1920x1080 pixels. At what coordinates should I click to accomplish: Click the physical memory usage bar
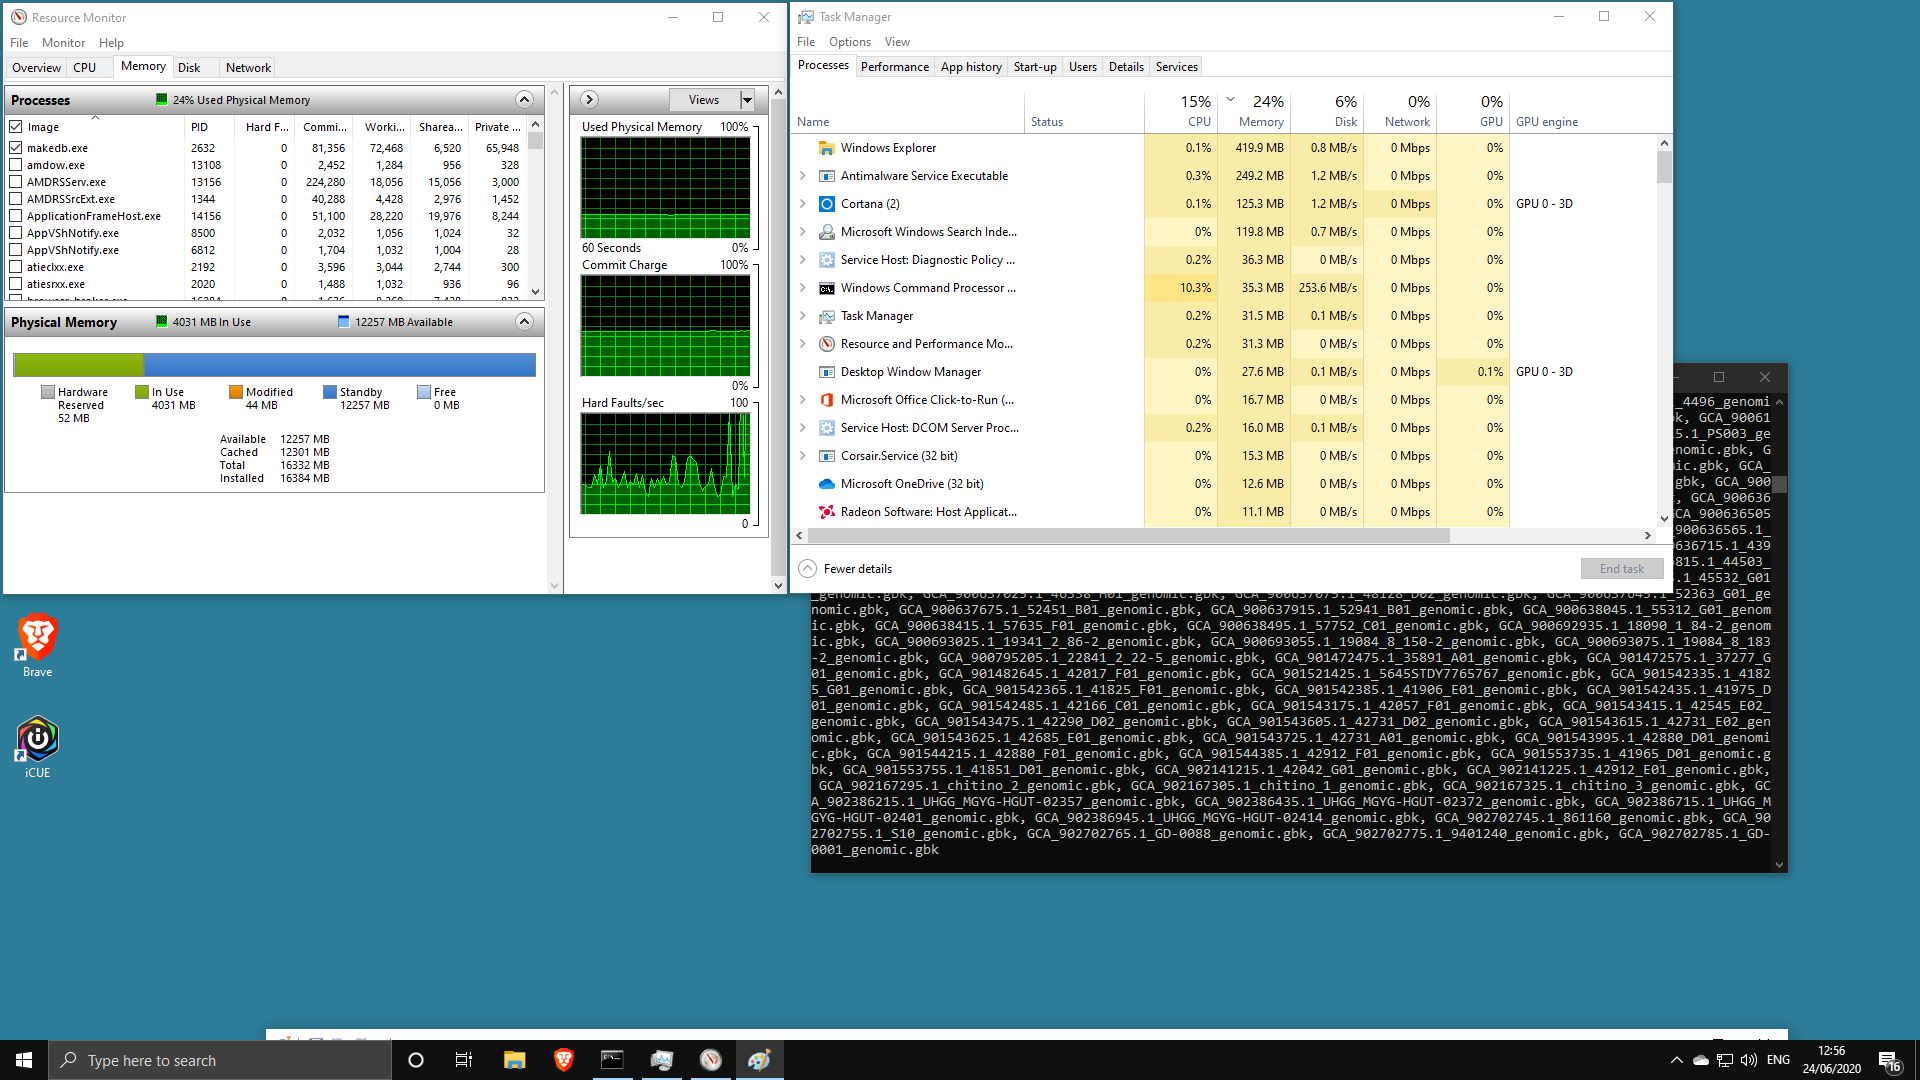click(x=274, y=365)
